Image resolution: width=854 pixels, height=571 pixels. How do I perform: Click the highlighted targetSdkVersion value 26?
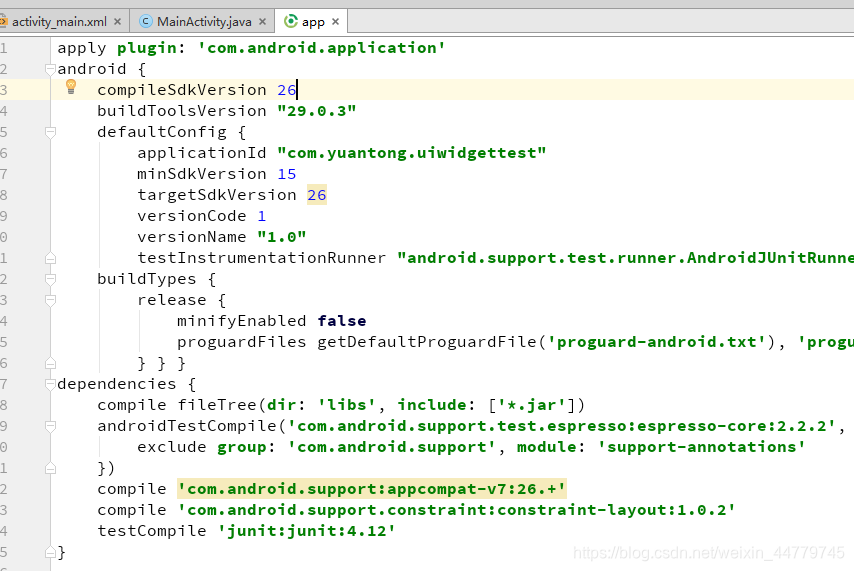tap(316, 195)
